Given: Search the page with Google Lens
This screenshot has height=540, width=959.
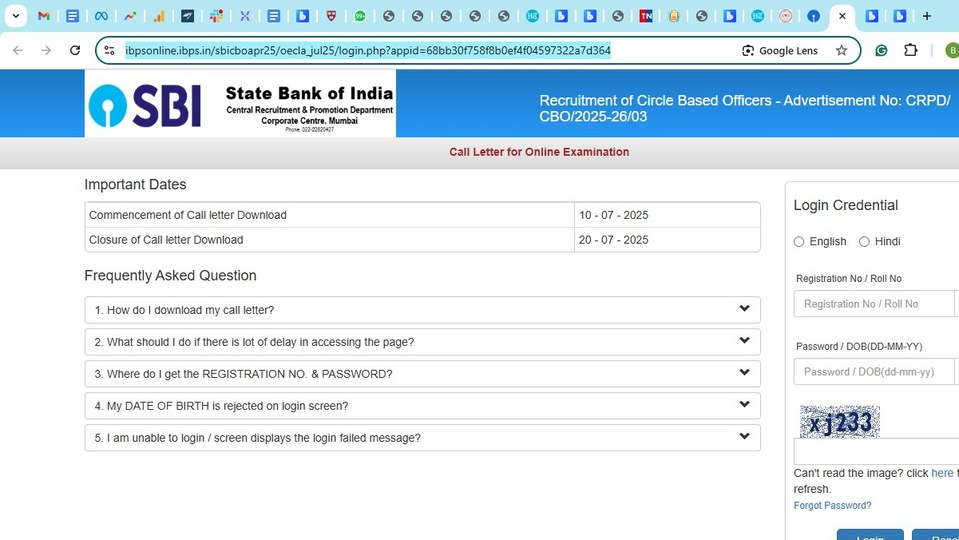Looking at the screenshot, I should tap(780, 51).
